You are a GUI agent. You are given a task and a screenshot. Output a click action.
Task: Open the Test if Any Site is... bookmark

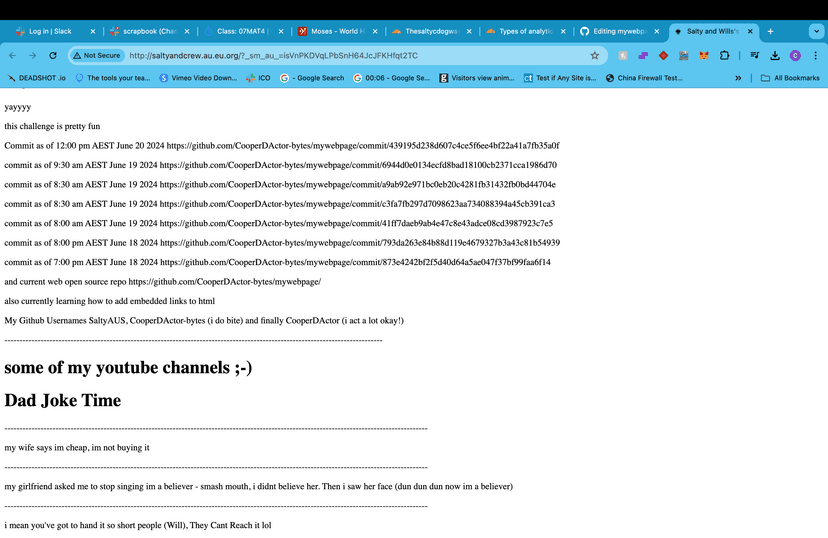point(560,78)
